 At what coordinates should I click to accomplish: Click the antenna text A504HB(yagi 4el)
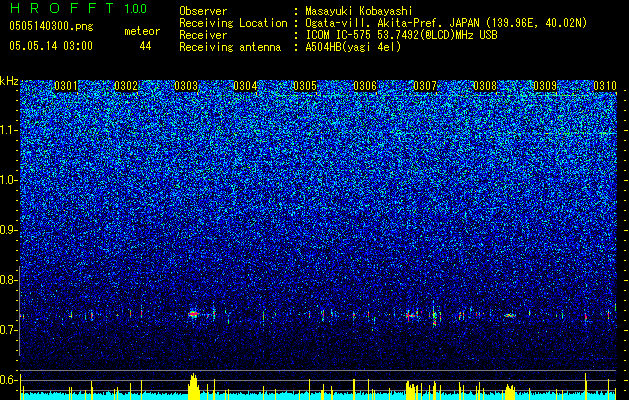[x=353, y=47]
